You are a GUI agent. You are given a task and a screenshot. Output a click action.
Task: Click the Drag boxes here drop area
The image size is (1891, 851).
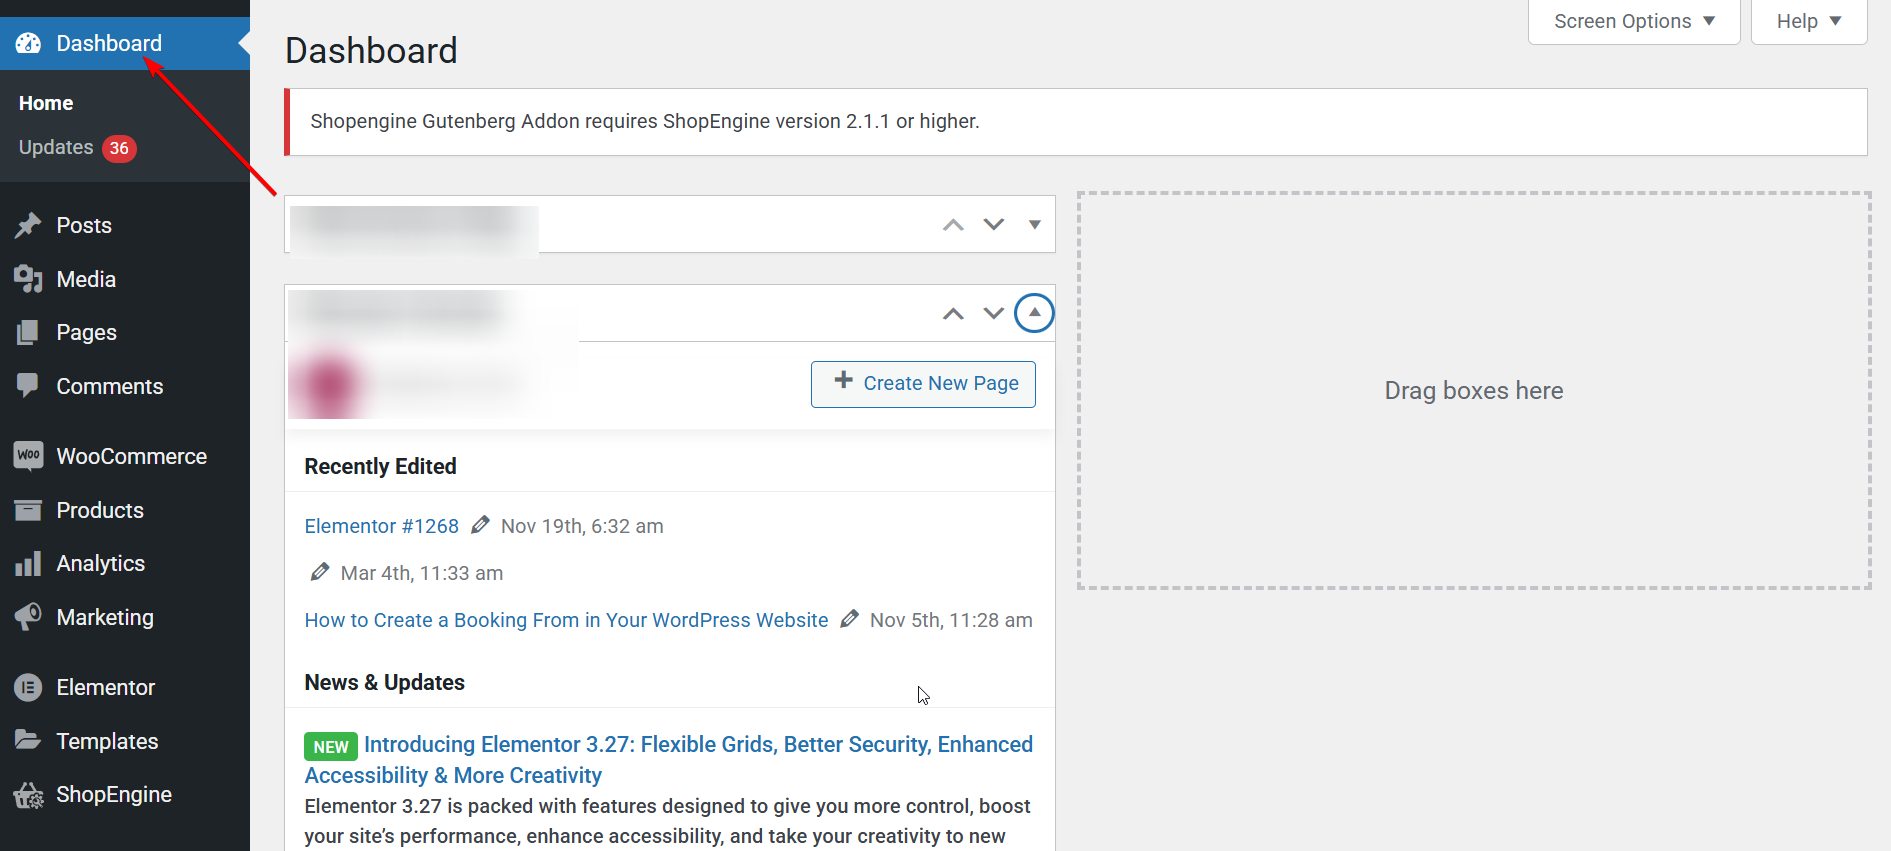[1473, 391]
